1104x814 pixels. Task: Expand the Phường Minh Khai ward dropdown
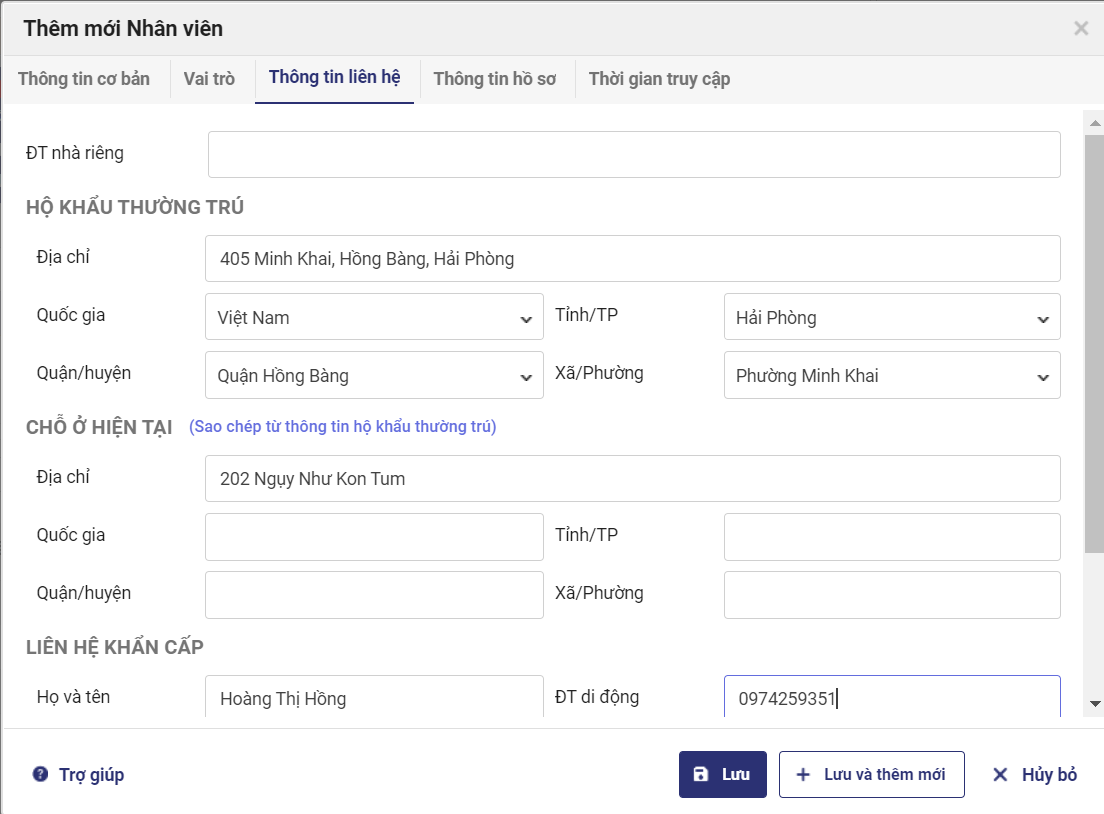click(891, 376)
